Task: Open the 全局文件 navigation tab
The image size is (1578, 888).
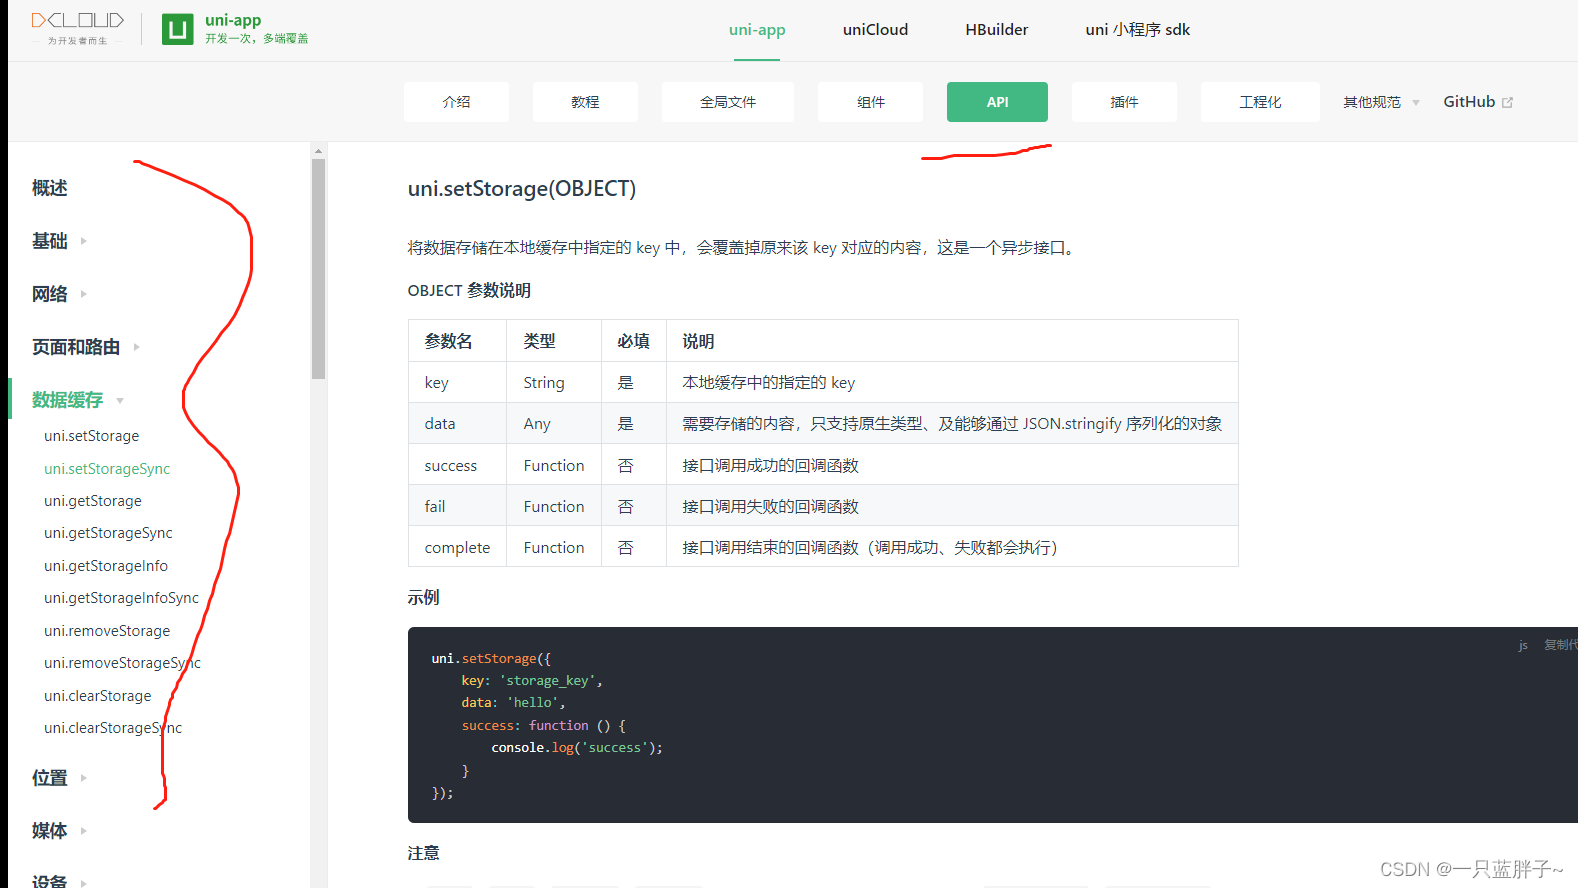Action: [728, 102]
